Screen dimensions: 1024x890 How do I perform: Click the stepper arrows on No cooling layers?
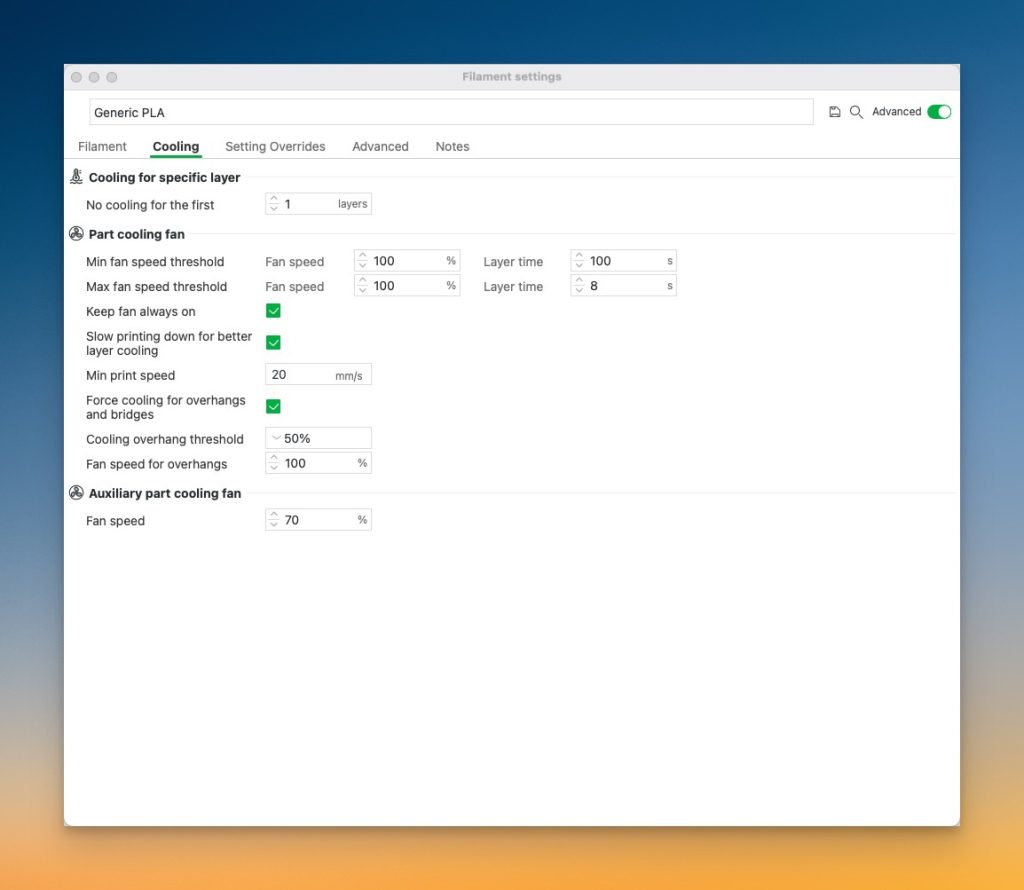coord(274,204)
